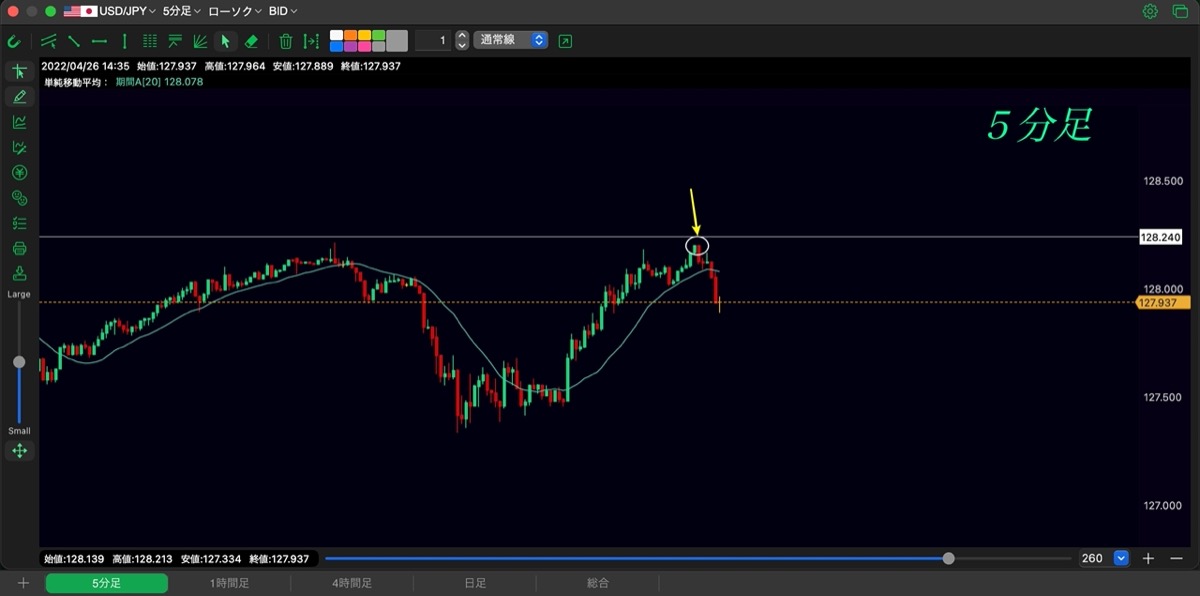Image resolution: width=1200 pixels, height=596 pixels.
Task: Click the Large/Small size slider handle
Action: 19,362
